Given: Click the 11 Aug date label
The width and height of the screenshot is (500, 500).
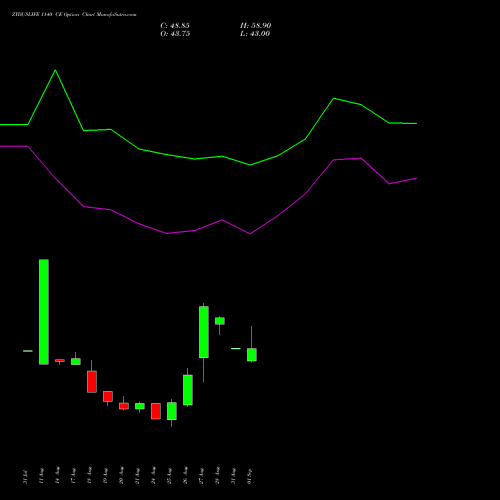Looking at the screenshot, I should (41, 476).
